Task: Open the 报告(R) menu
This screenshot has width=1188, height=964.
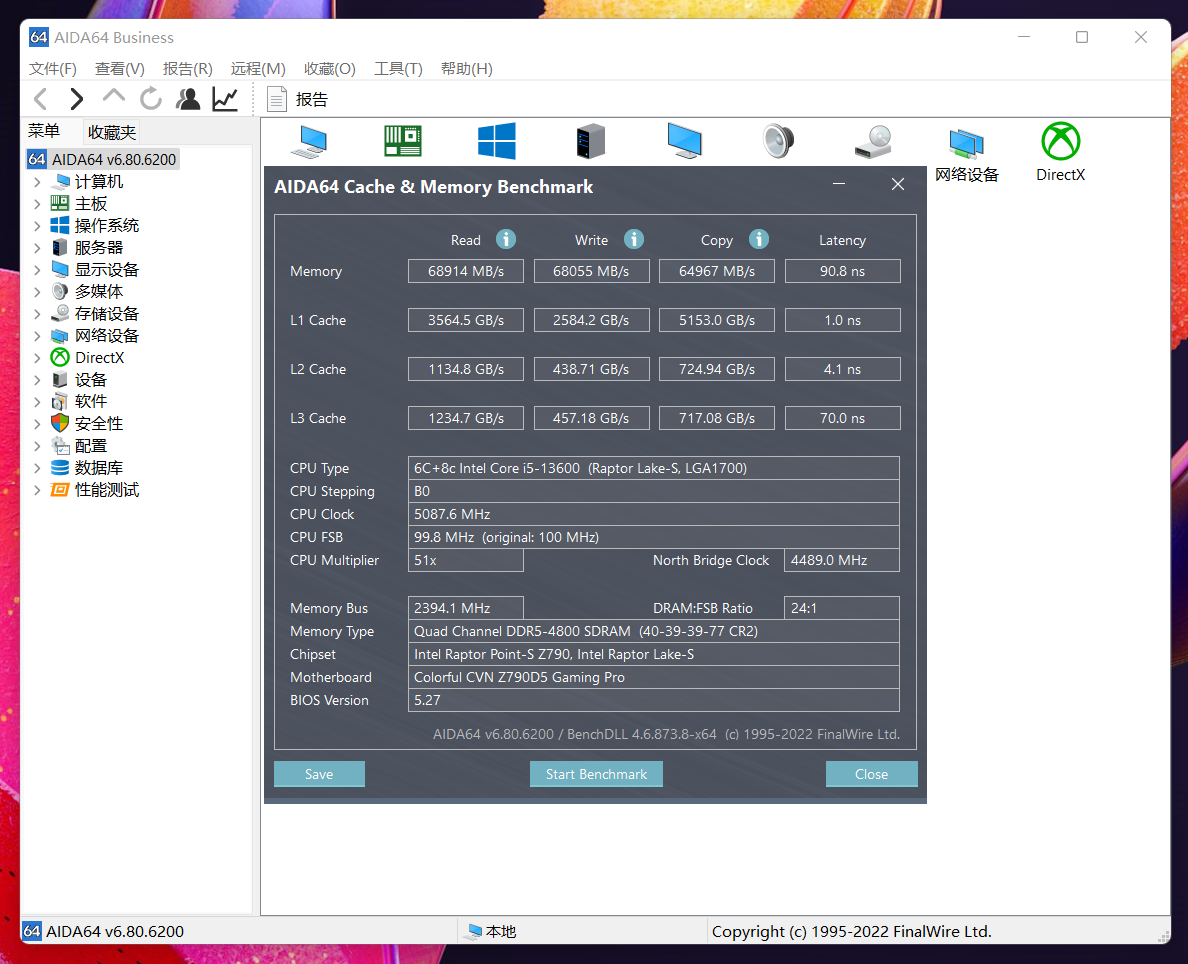Action: (187, 69)
